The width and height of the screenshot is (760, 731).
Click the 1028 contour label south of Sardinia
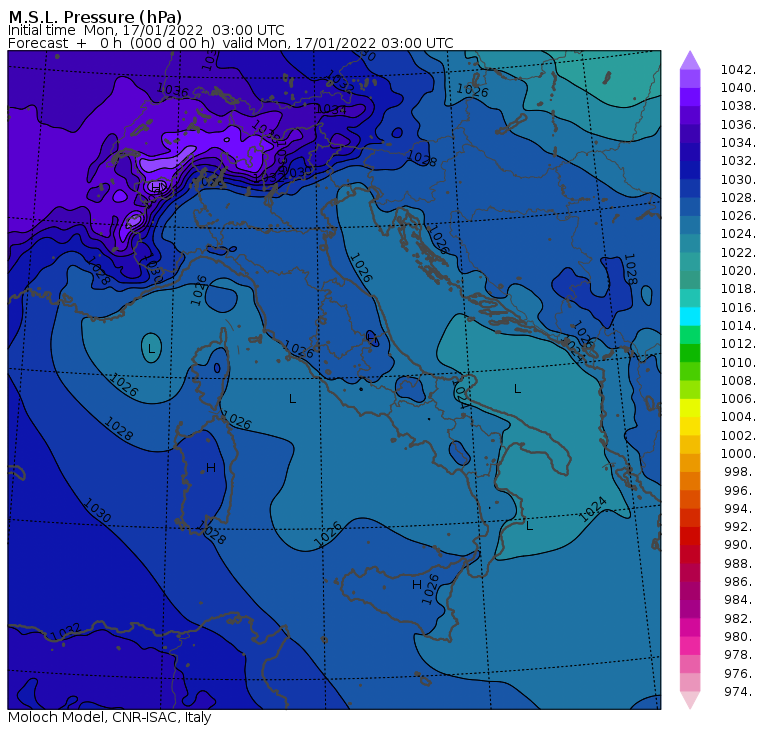pyautogui.click(x=211, y=532)
